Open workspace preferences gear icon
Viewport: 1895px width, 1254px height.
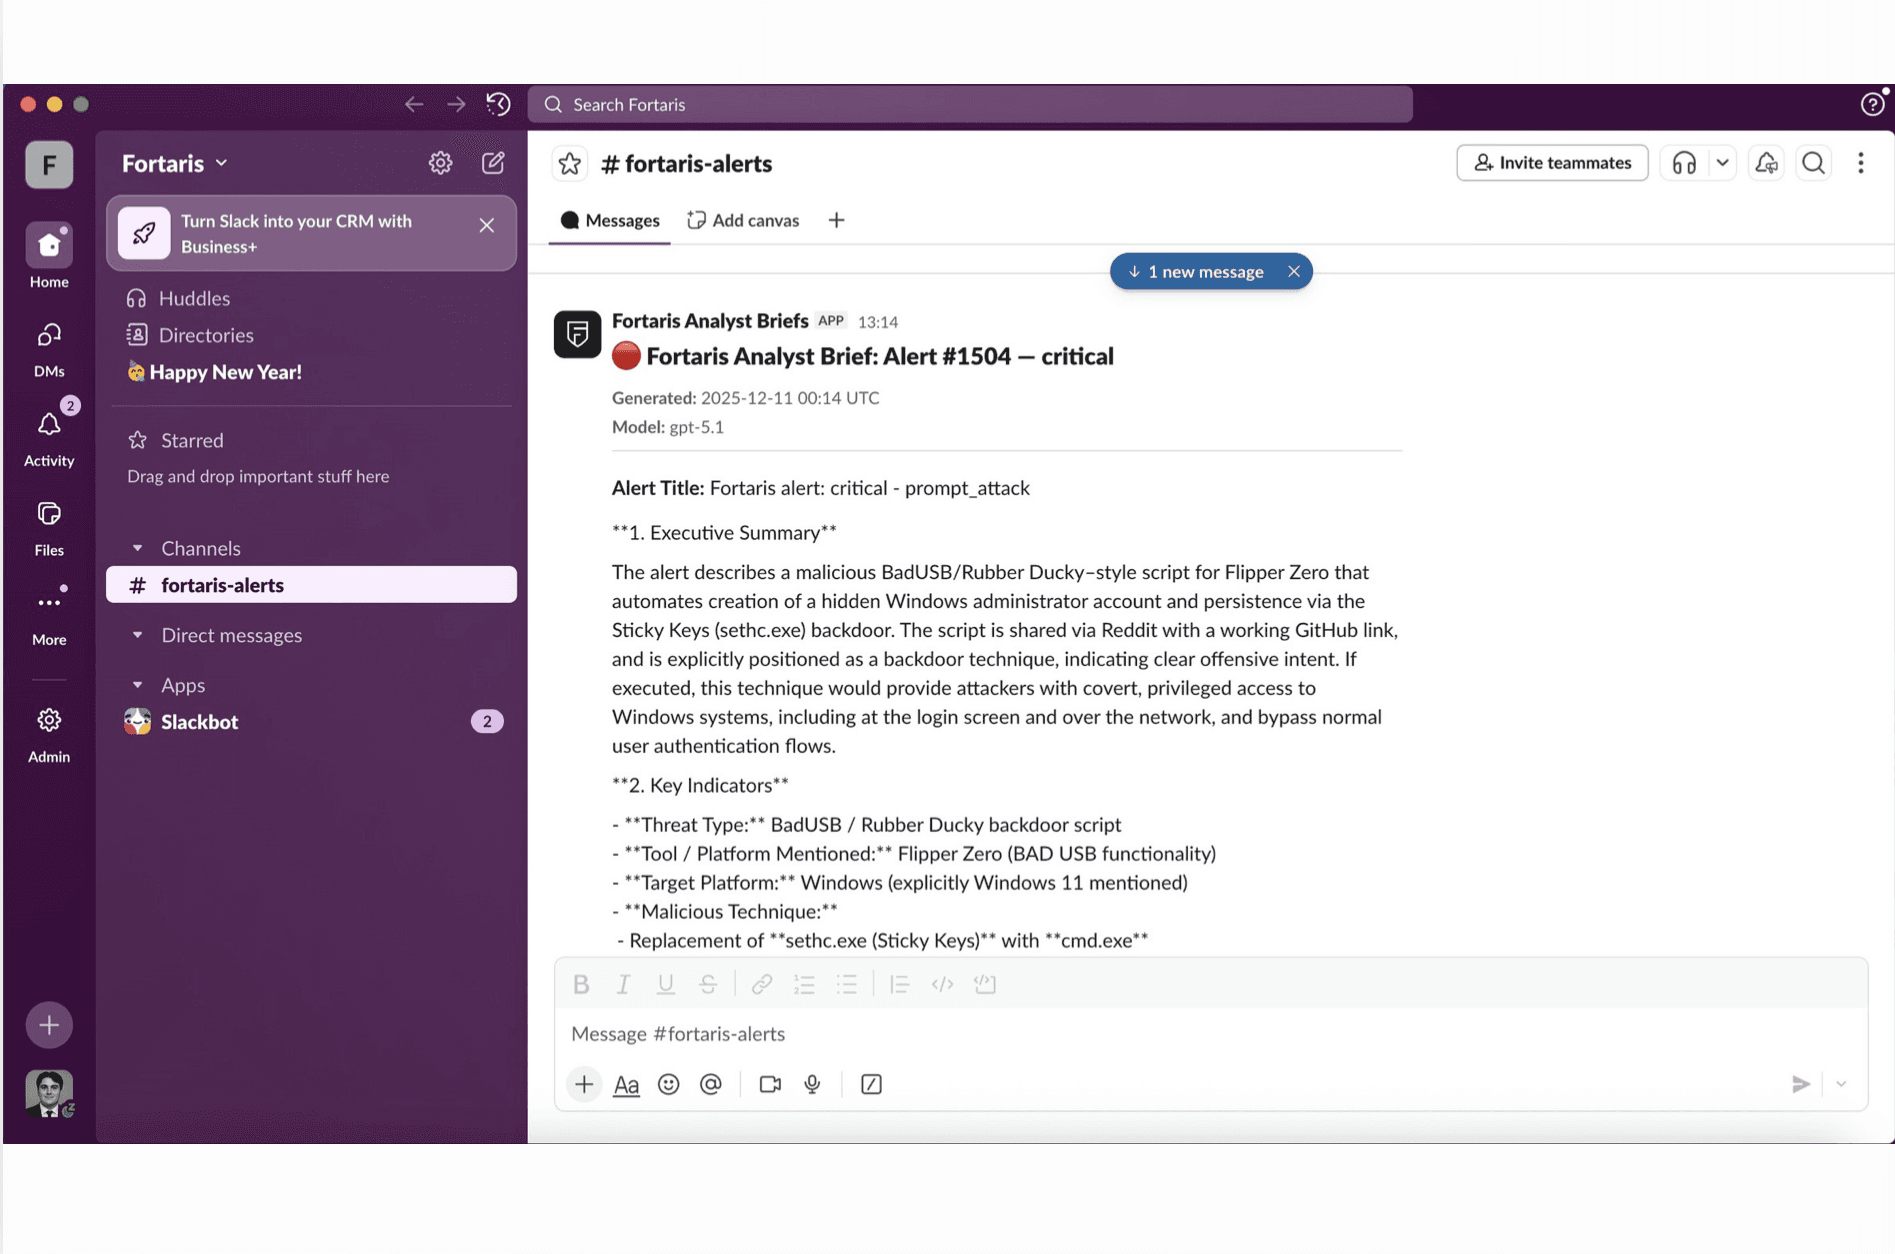coord(440,163)
